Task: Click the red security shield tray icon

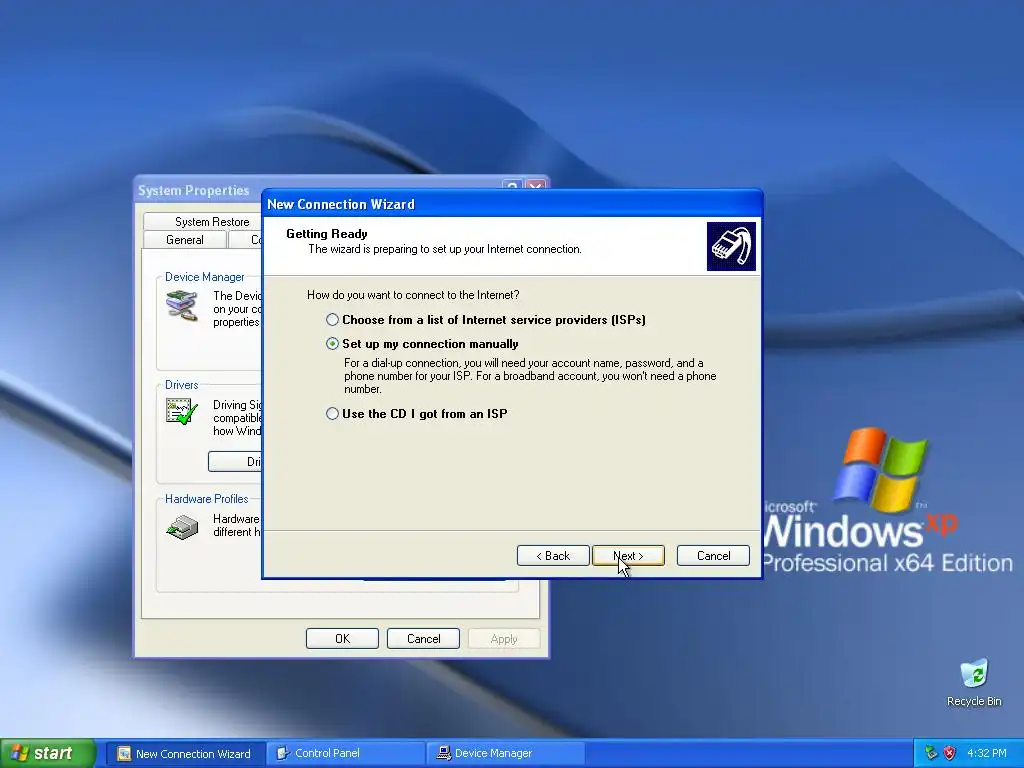Action: (x=950, y=754)
